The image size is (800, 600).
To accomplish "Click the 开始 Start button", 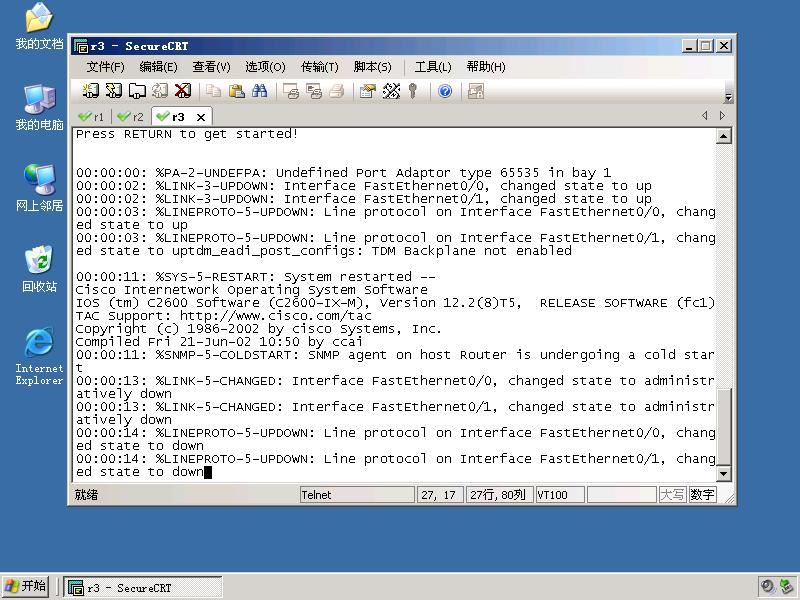I will pos(26,586).
